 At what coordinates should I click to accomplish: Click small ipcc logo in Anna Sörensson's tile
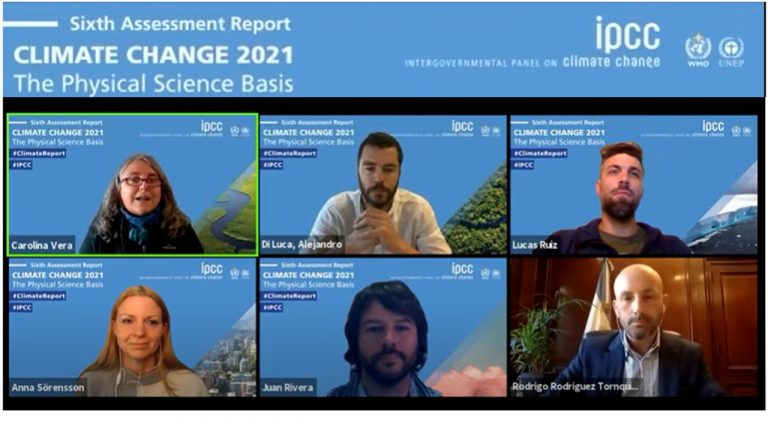tap(212, 269)
